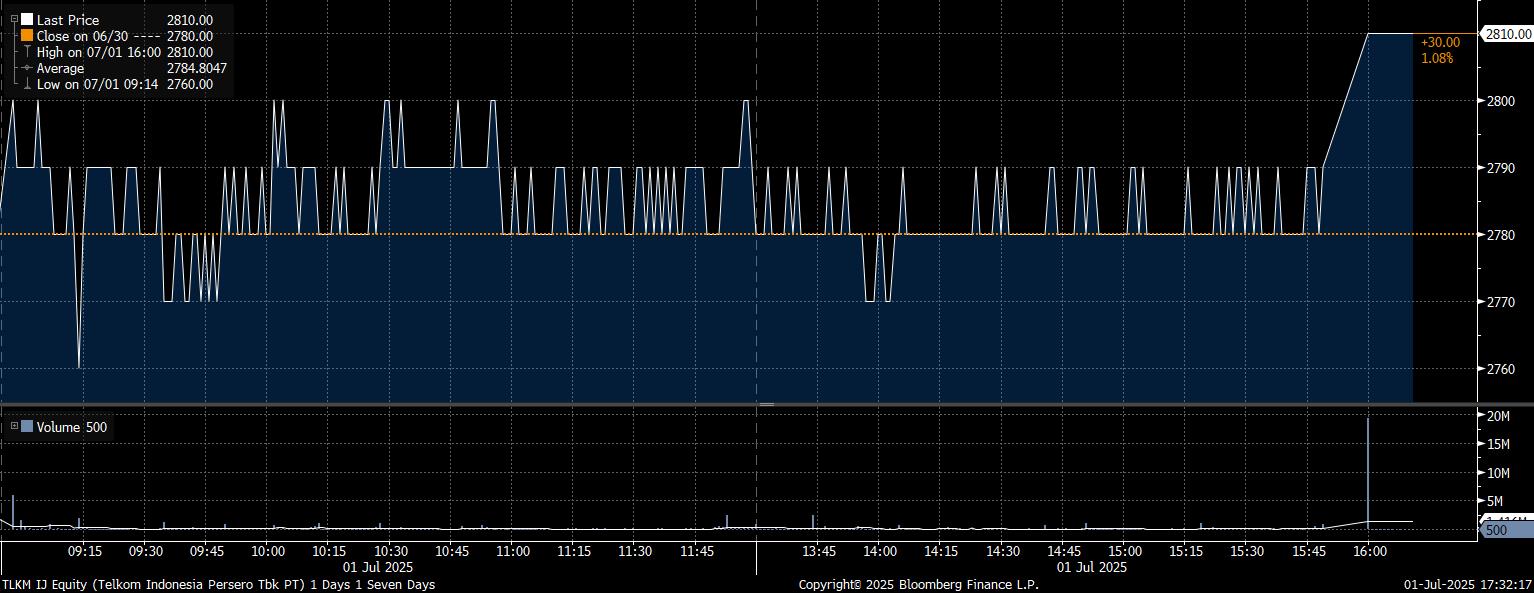This screenshot has height=593, width=1534.
Task: Select the High marker icon in legend
Action: point(27,52)
